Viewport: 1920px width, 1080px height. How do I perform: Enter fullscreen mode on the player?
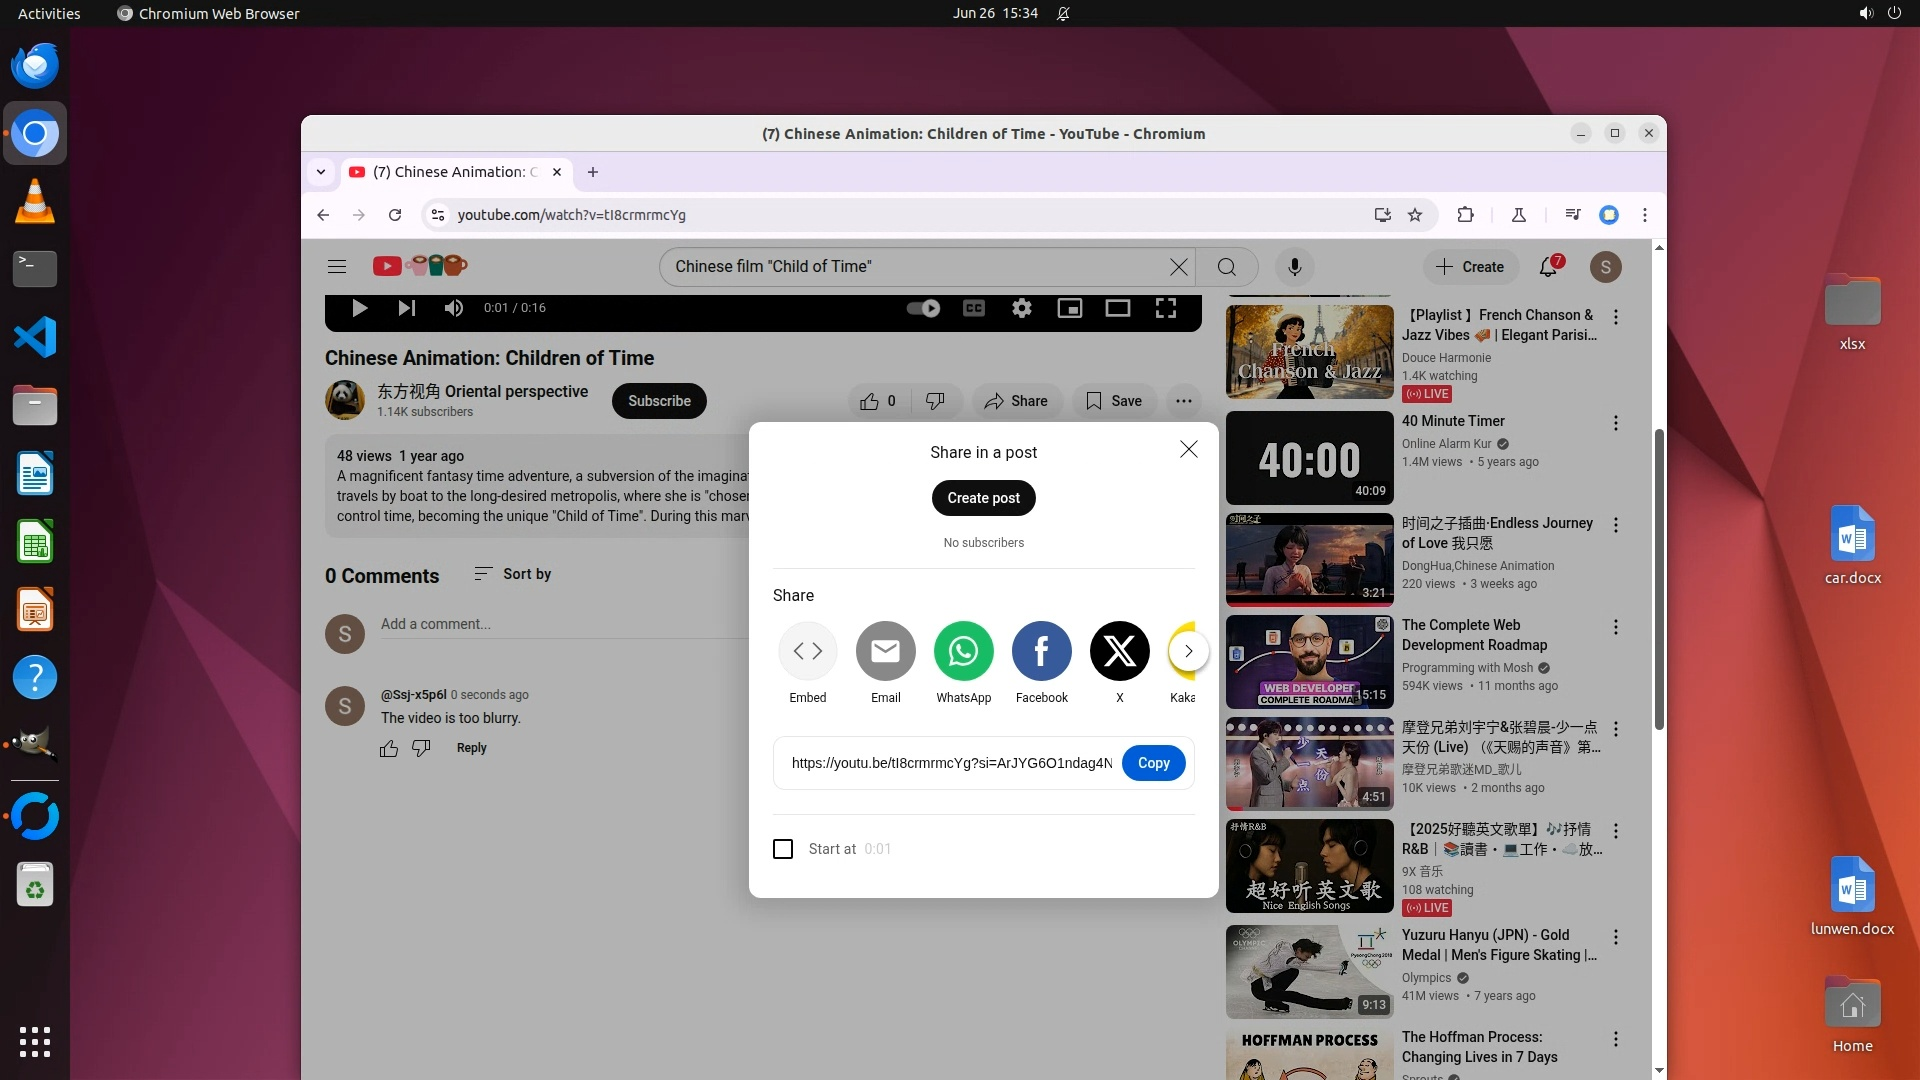(x=1166, y=308)
